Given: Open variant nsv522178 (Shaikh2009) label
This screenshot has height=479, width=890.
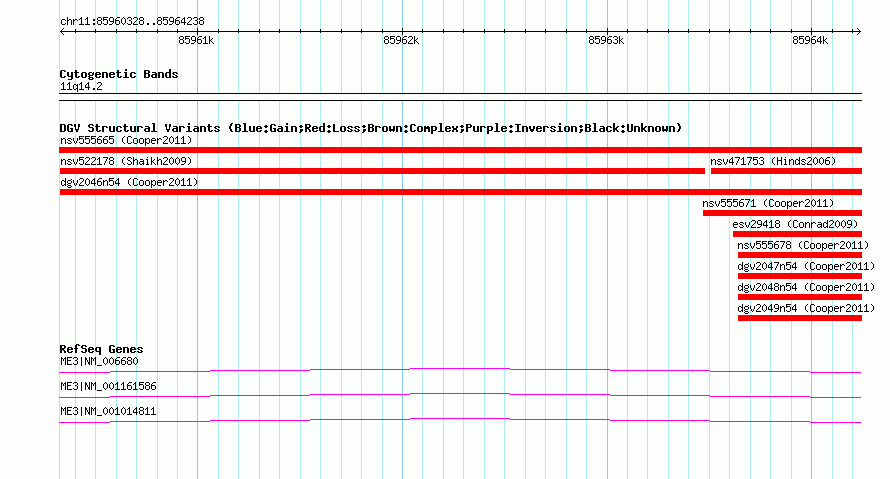Looking at the screenshot, I should click(x=126, y=161).
